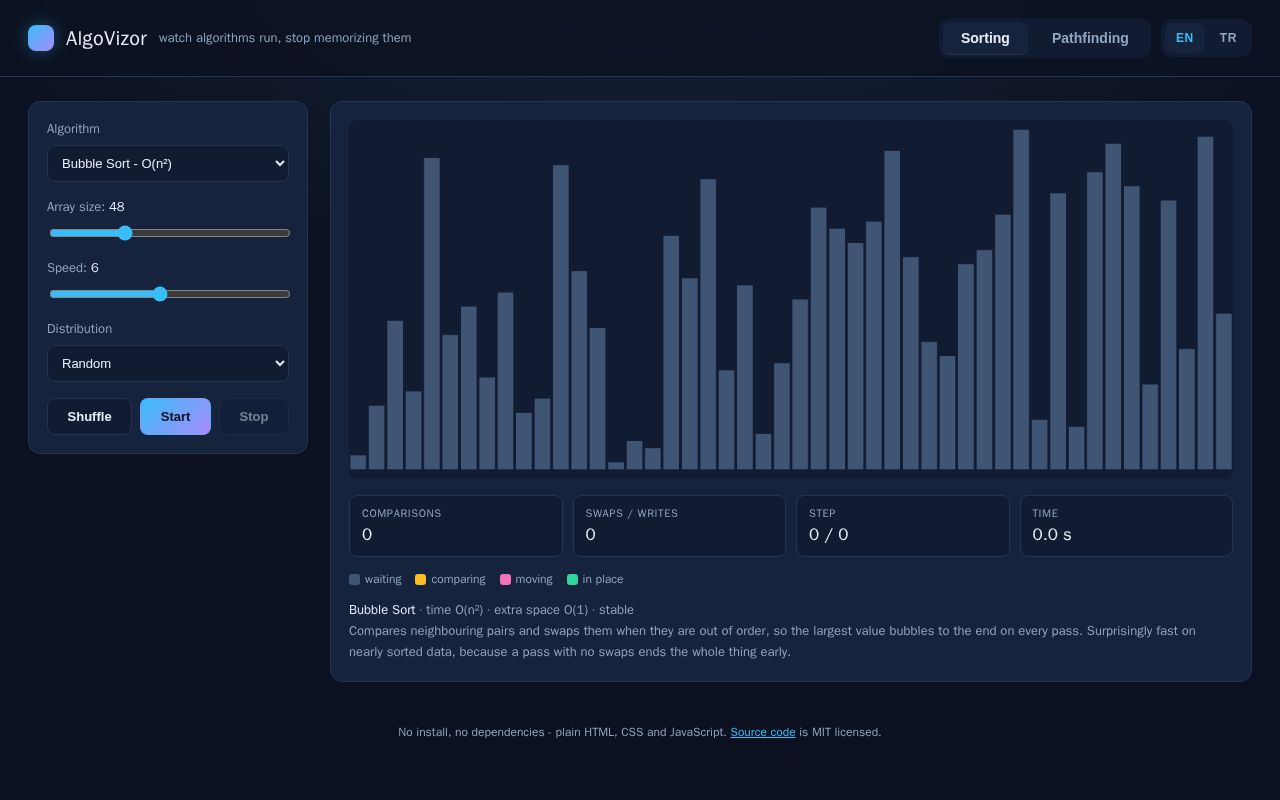
Task: Adjust the Array size slider
Action: (x=170, y=233)
